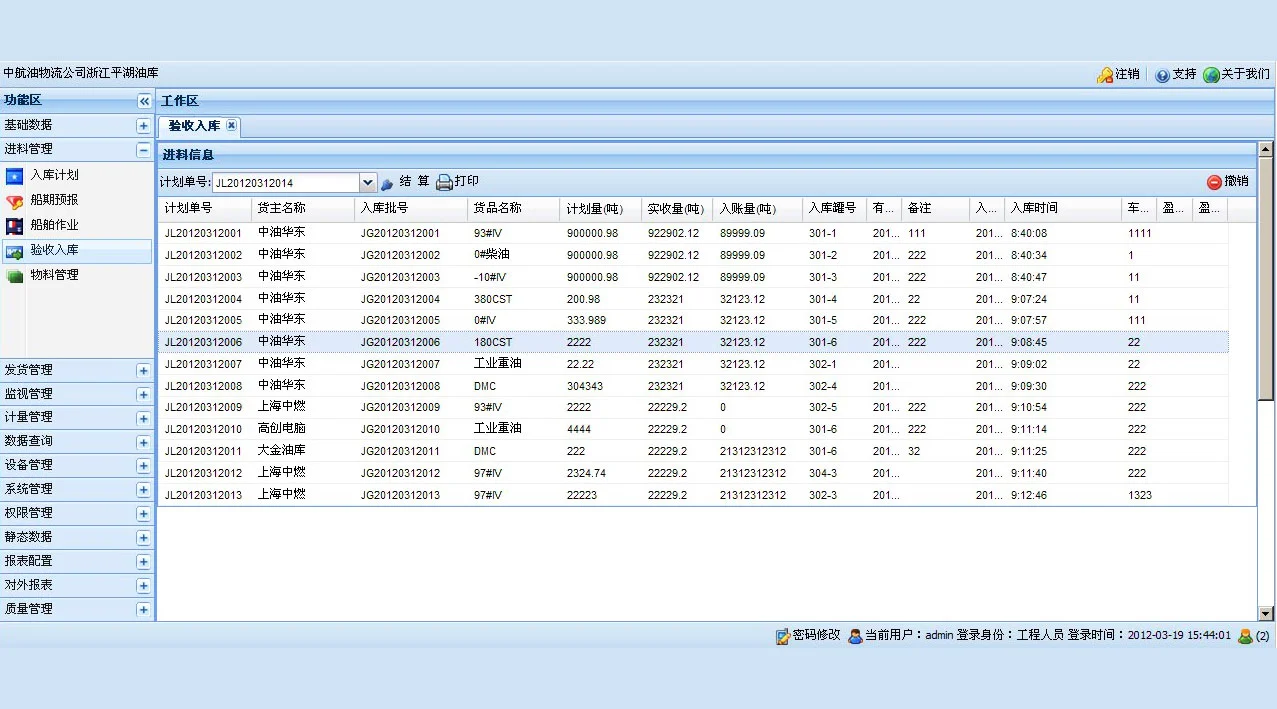The width and height of the screenshot is (1277, 709).
Task: Expand the 权限管理 section
Action: pyautogui.click(x=143, y=514)
